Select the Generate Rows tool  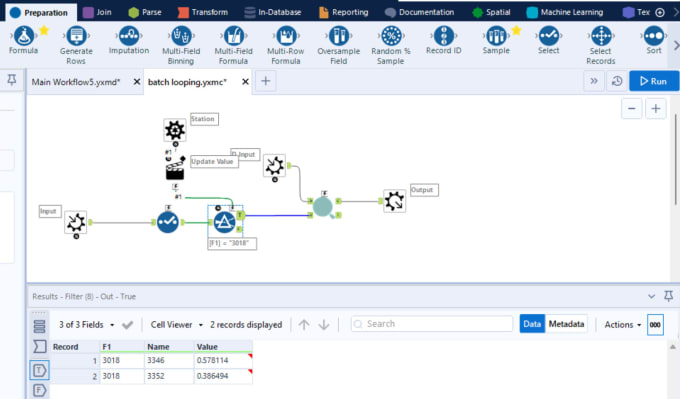coord(76,45)
